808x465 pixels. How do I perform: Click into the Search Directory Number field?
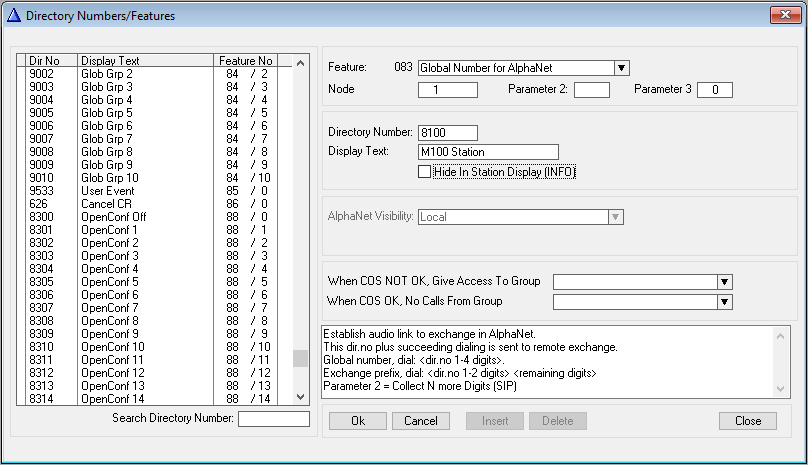(x=273, y=418)
